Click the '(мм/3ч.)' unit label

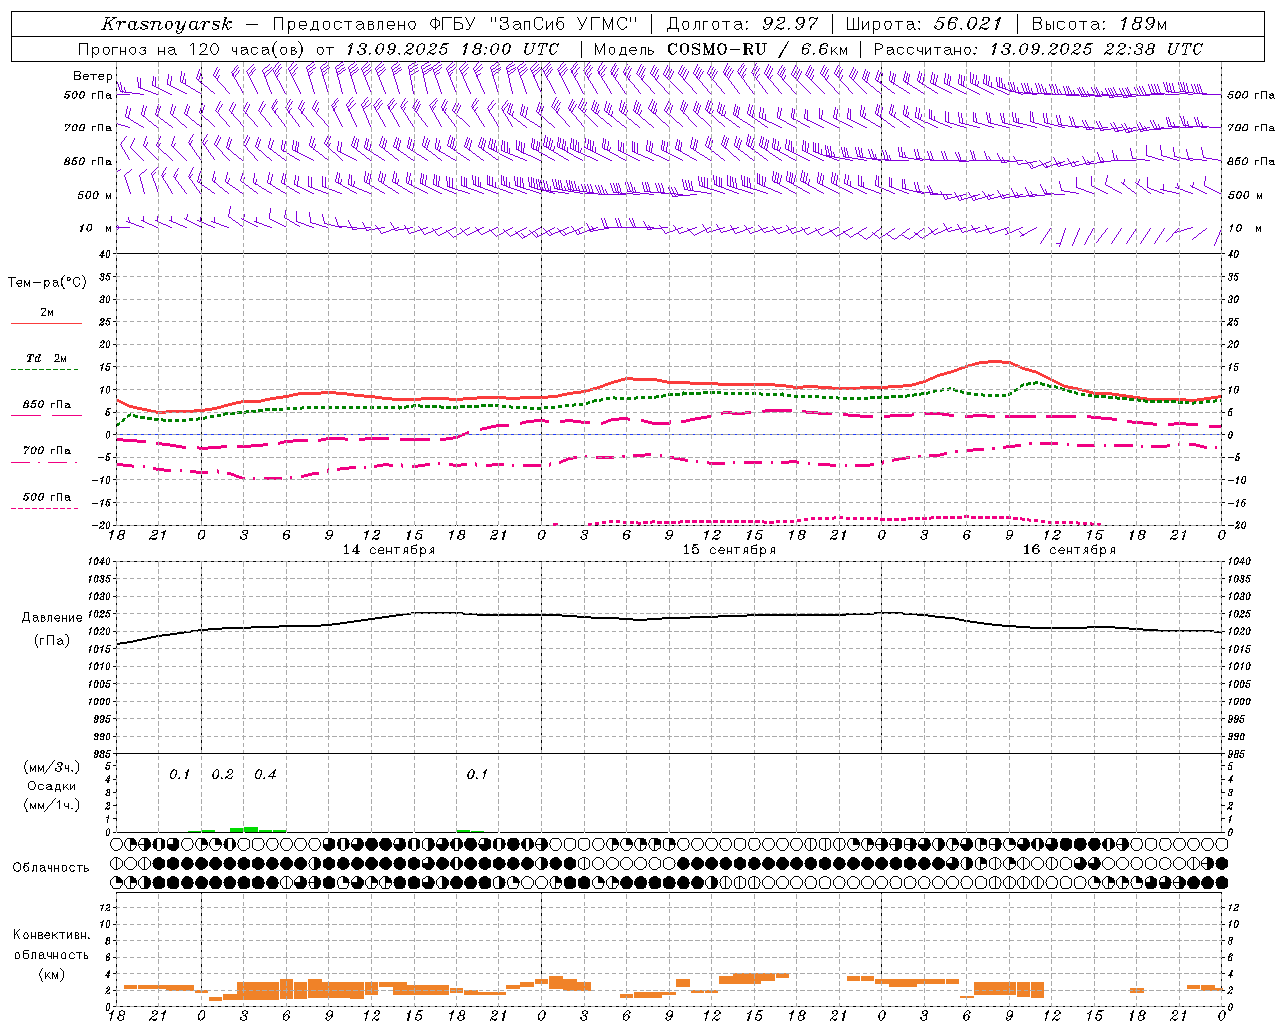pos(52,767)
